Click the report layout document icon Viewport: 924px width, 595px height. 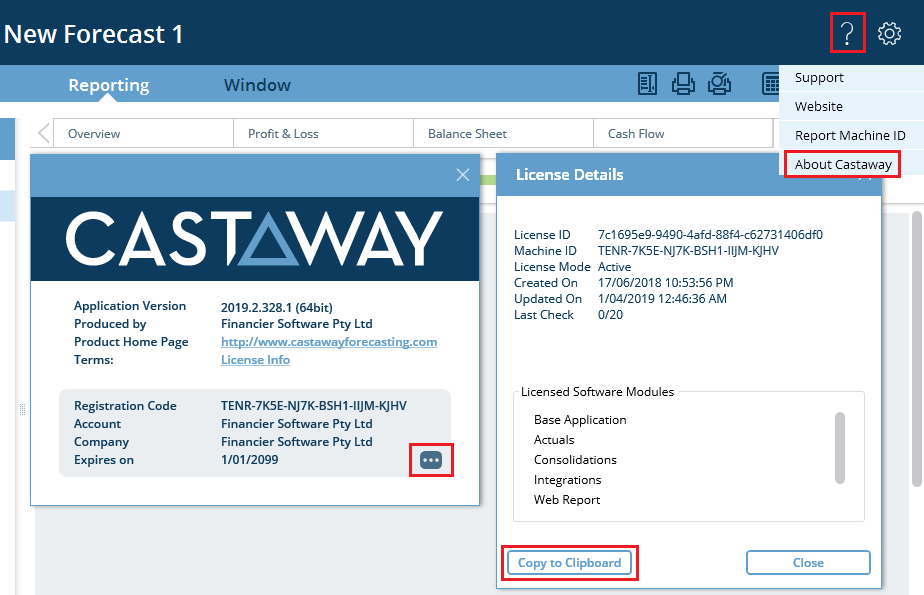pos(647,84)
